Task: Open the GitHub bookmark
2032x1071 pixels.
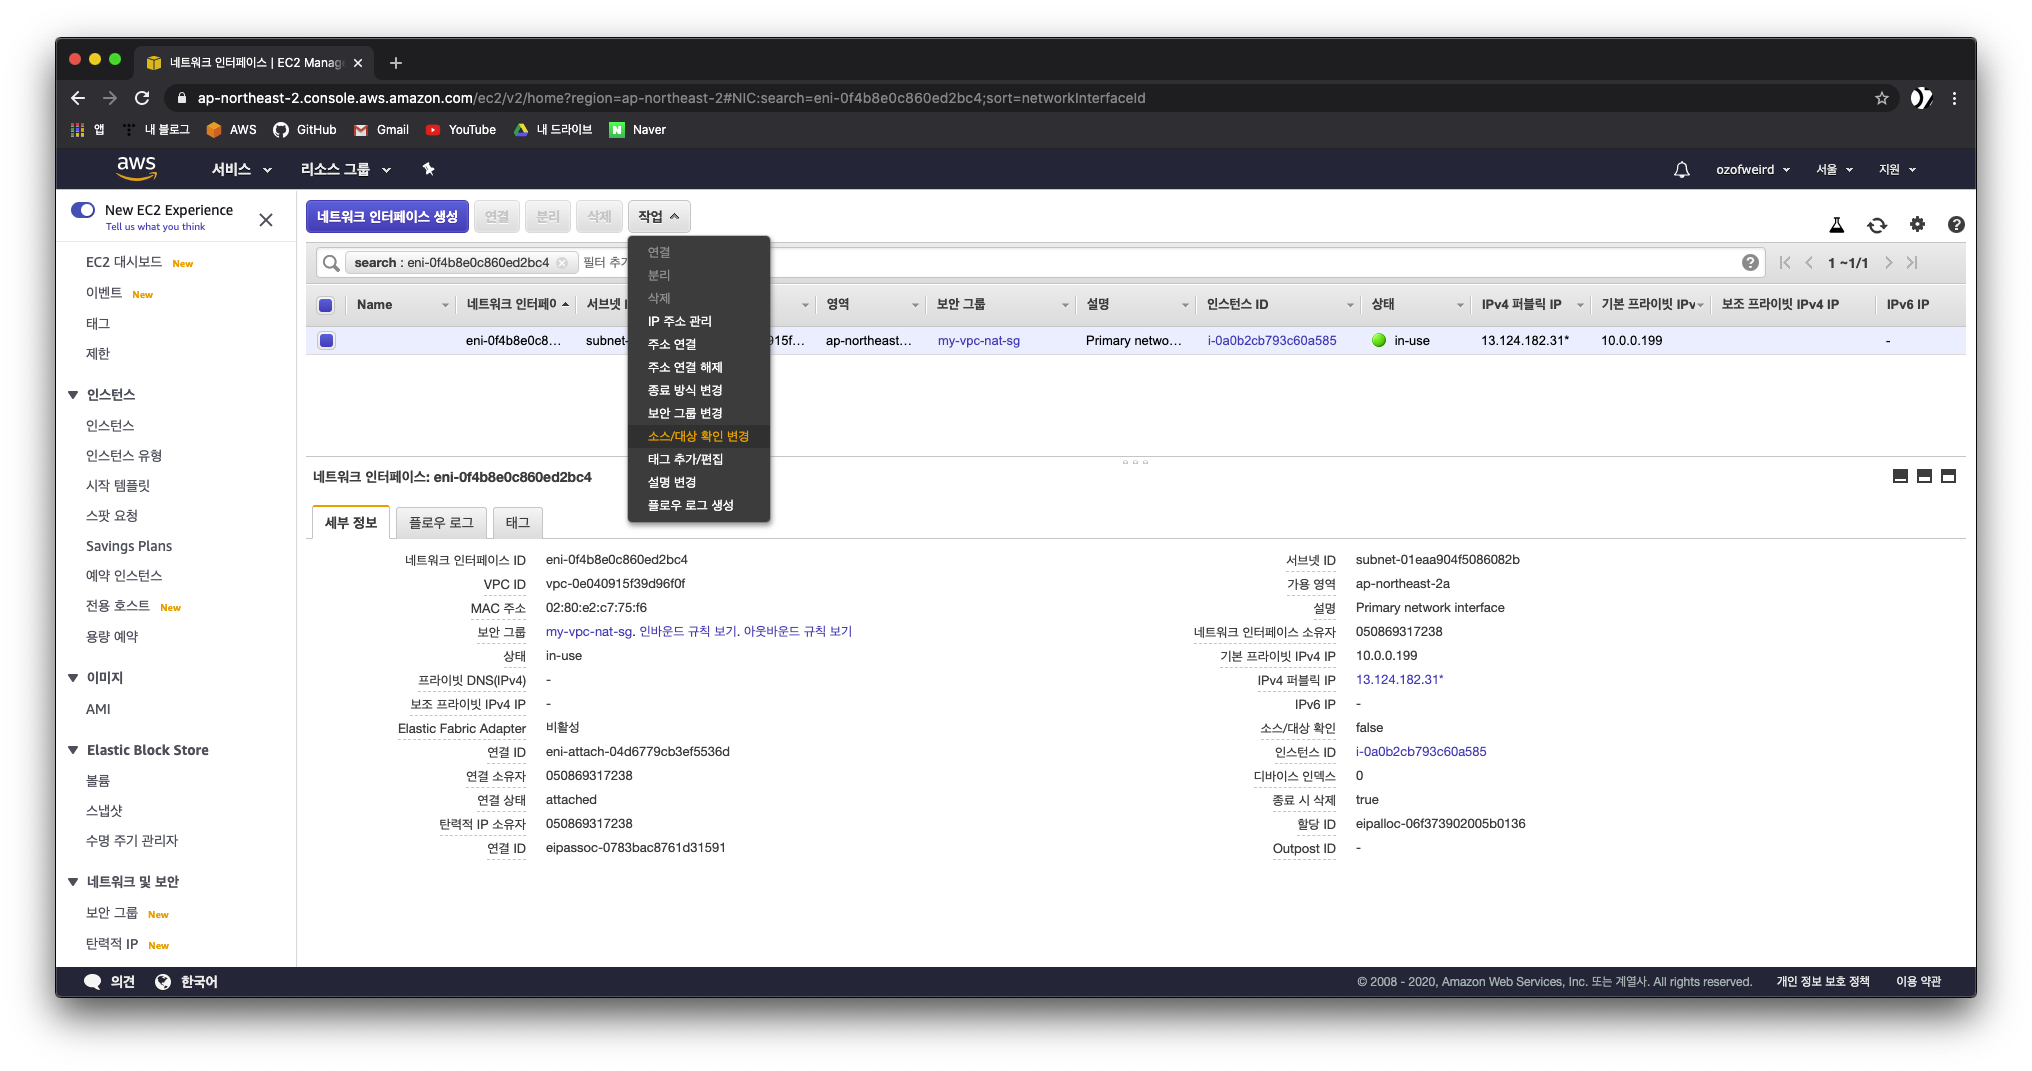Action: pyautogui.click(x=305, y=130)
